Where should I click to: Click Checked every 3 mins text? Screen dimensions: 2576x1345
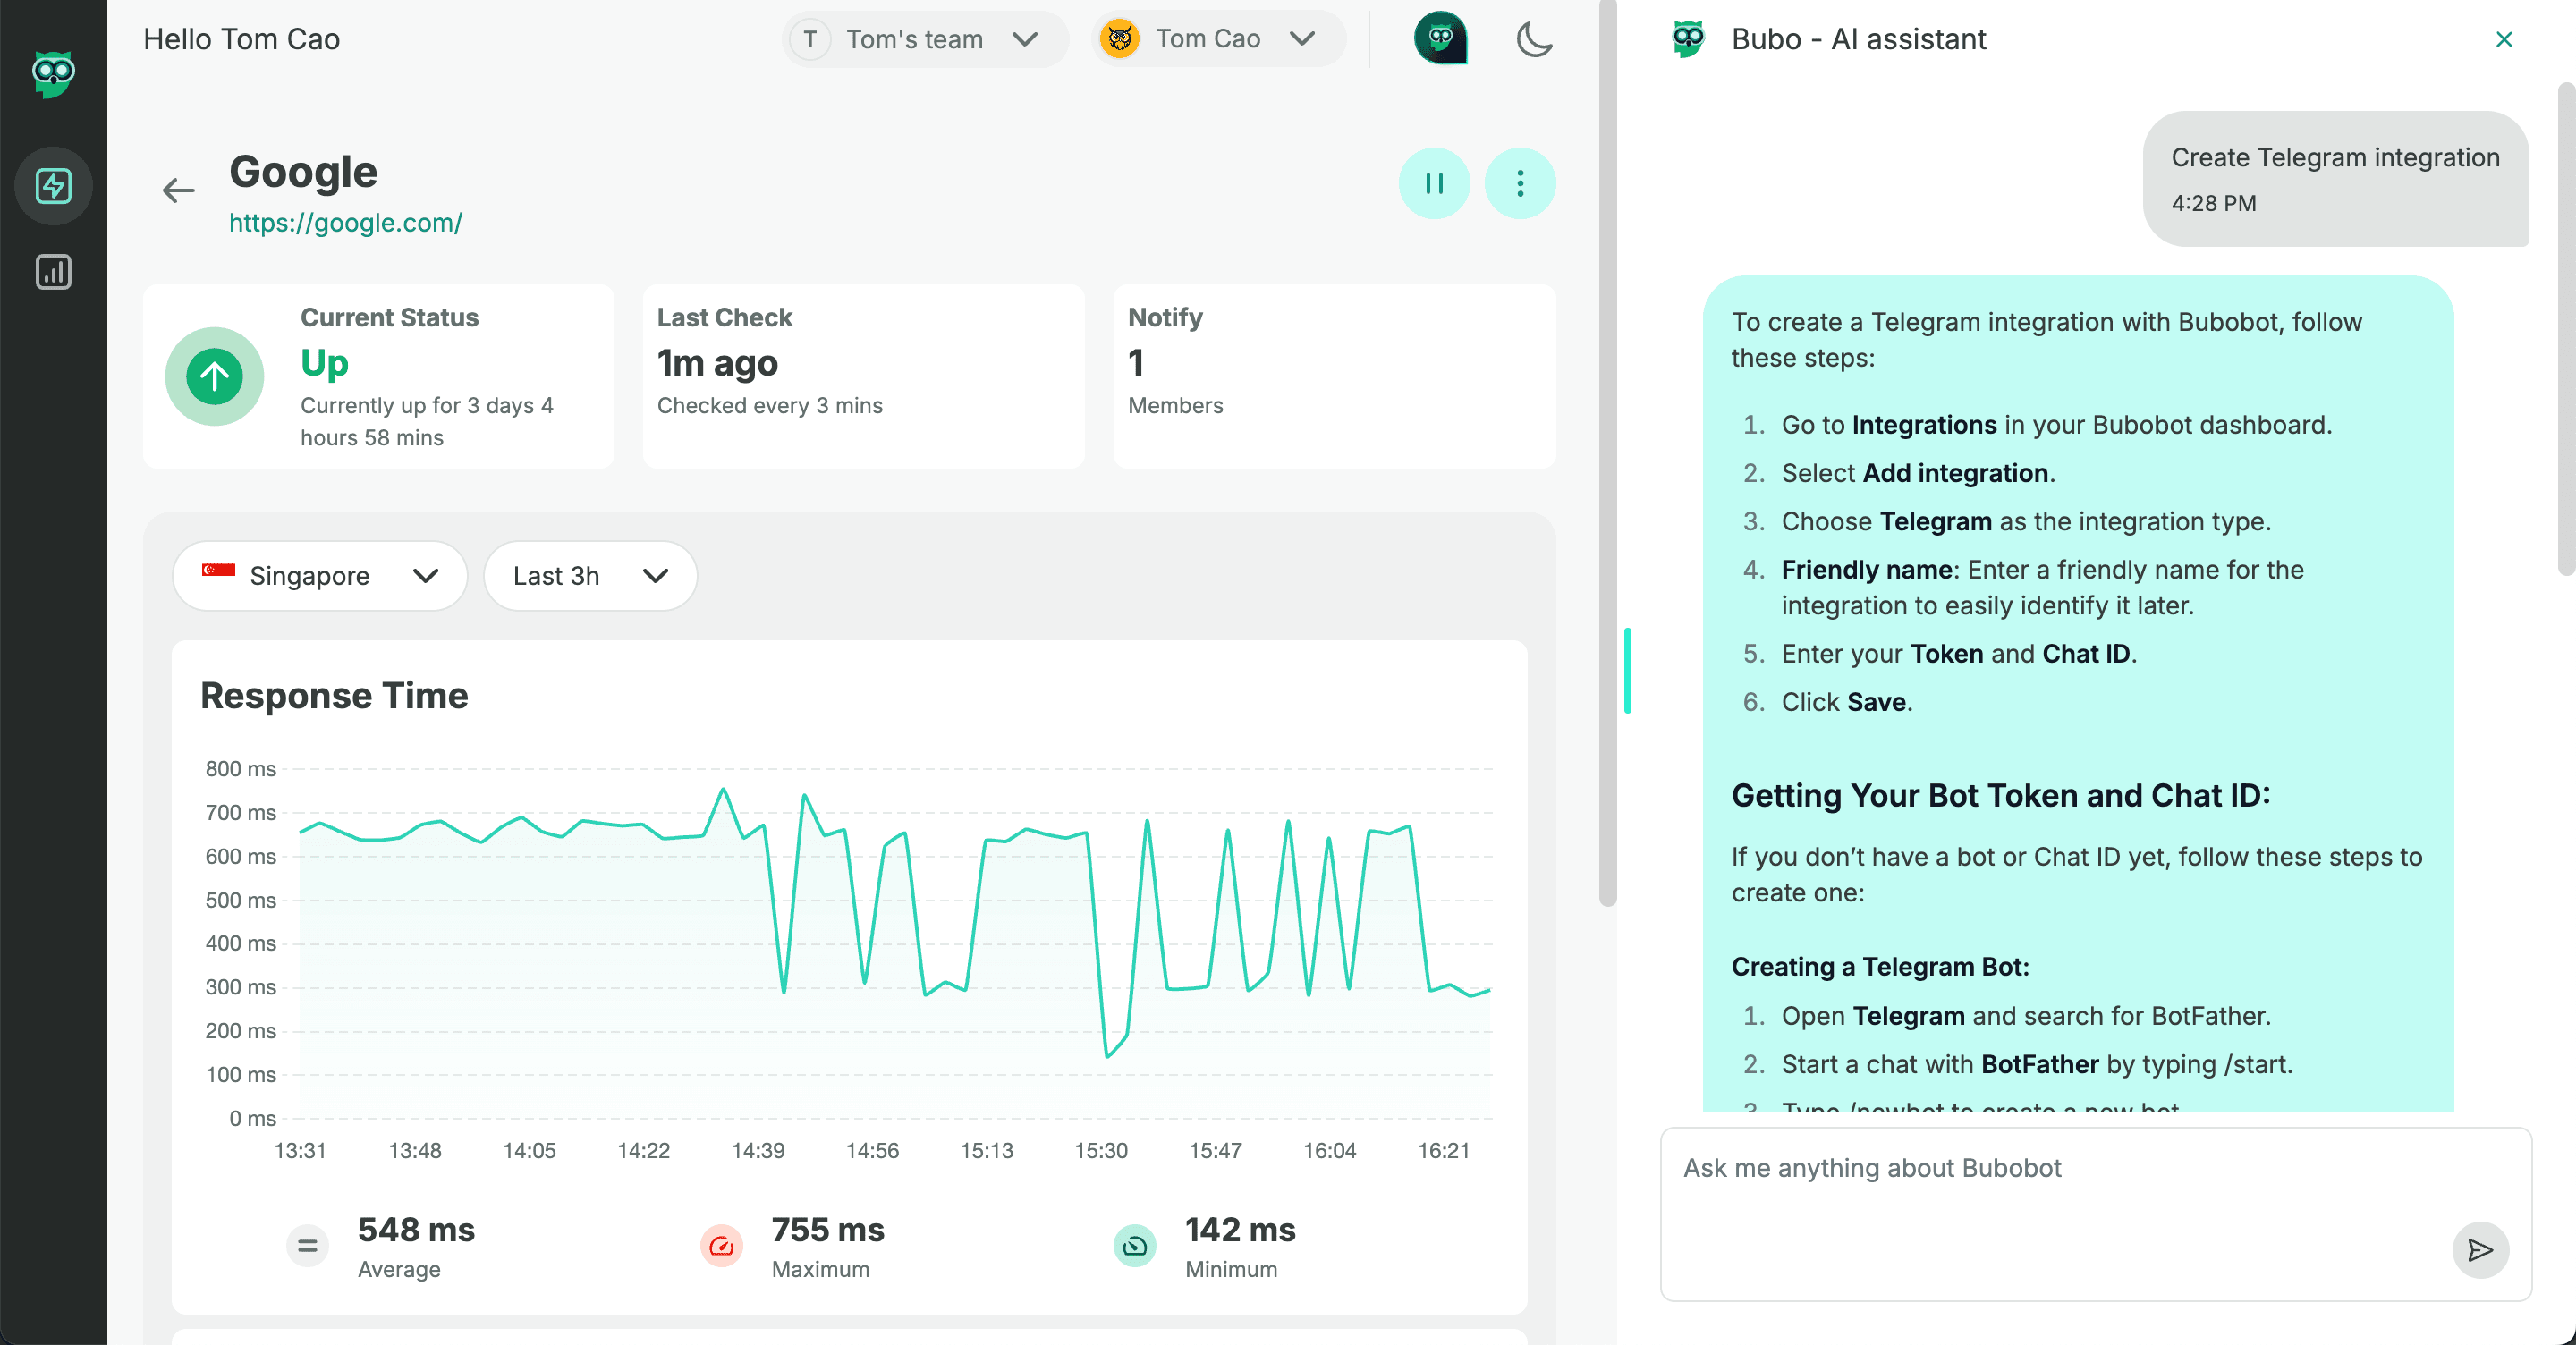(770, 405)
